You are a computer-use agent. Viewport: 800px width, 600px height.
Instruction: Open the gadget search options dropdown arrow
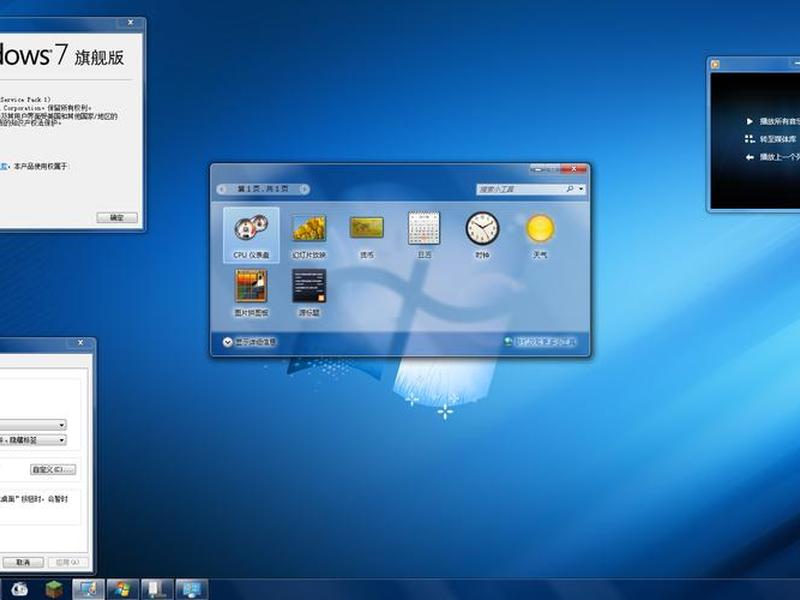pyautogui.click(x=581, y=189)
